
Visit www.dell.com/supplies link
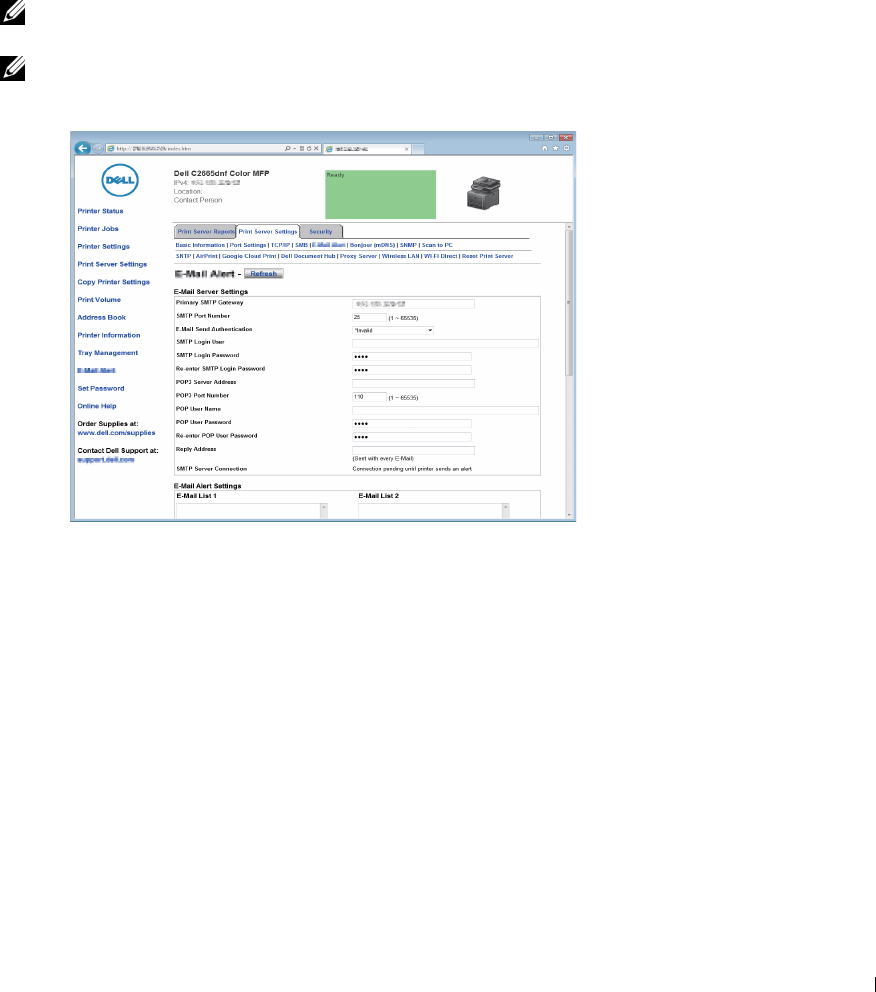(116, 433)
